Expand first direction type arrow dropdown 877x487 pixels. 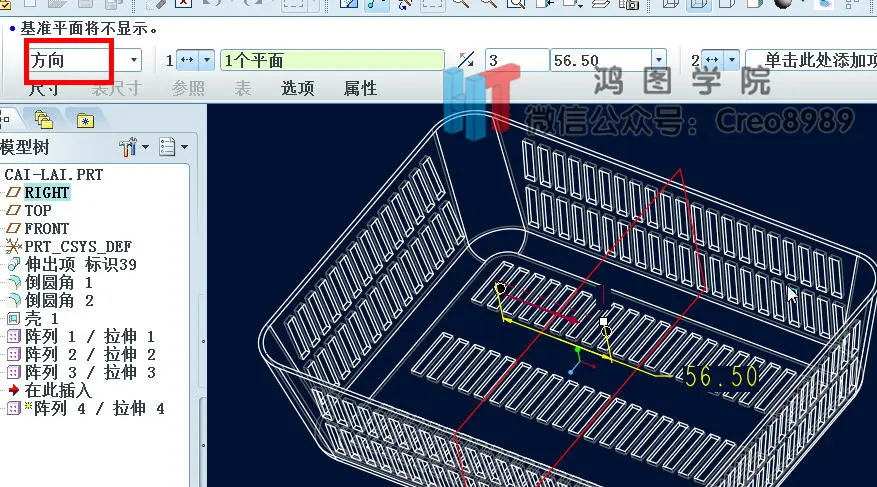207,60
